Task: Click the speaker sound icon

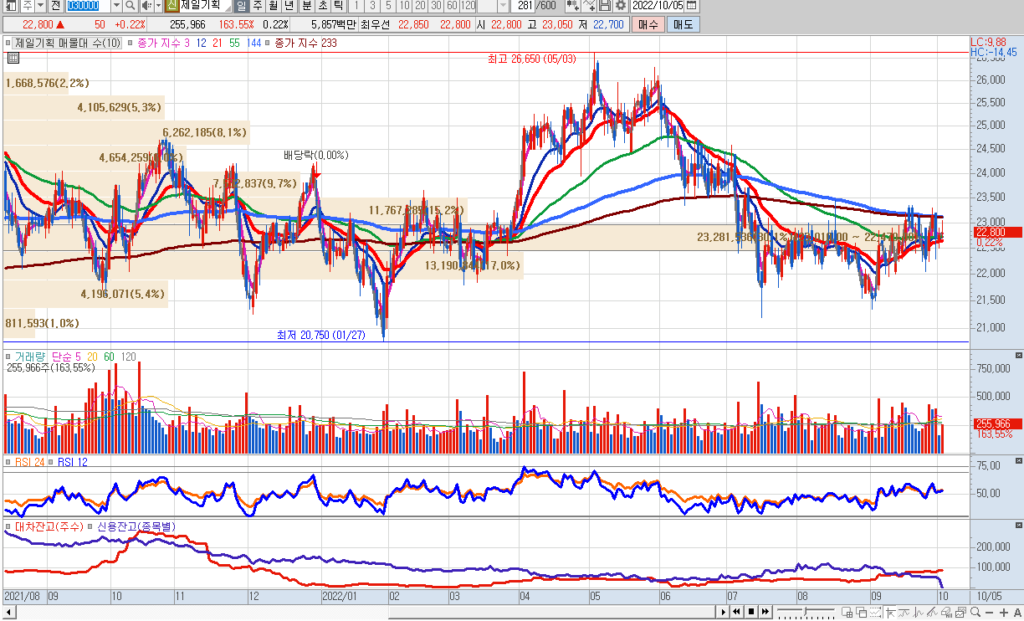Action: pyautogui.click(x=146, y=6)
